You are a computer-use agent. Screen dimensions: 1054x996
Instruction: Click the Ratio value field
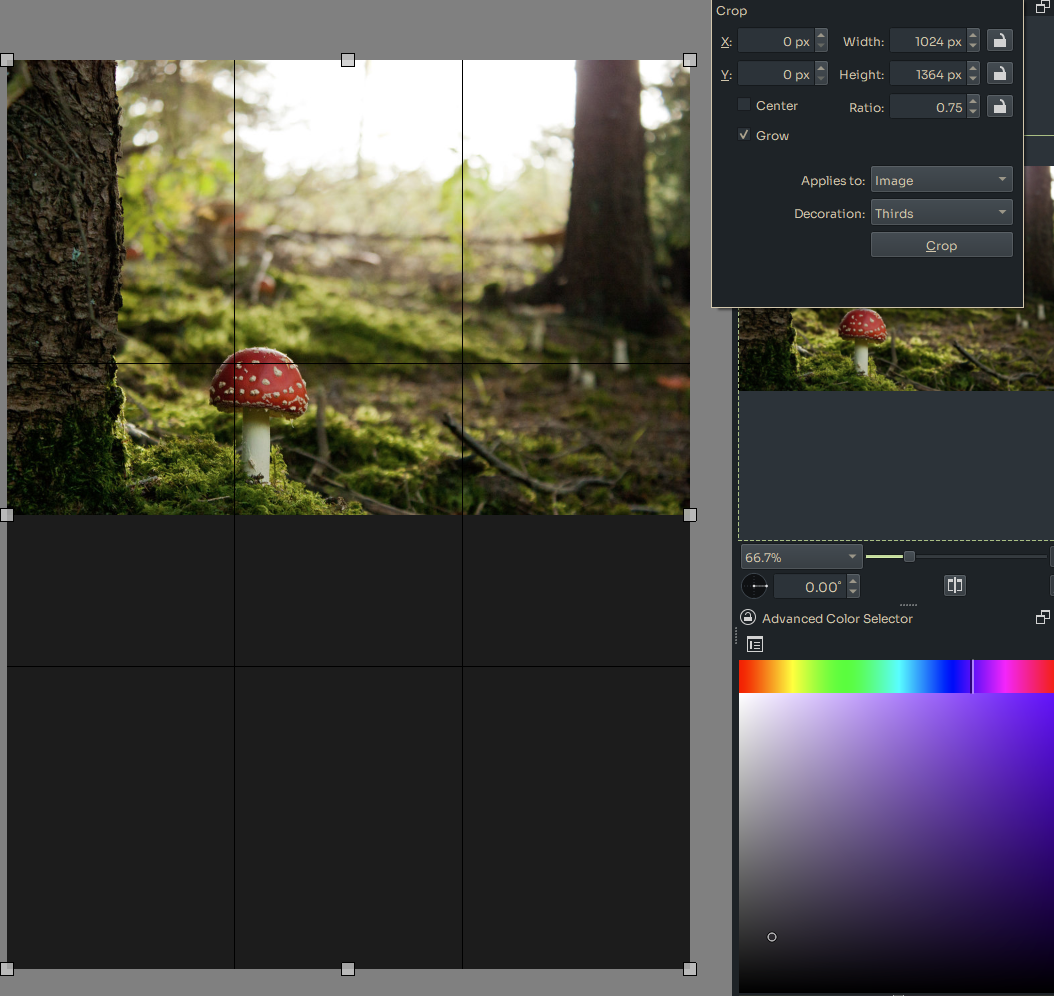point(928,107)
